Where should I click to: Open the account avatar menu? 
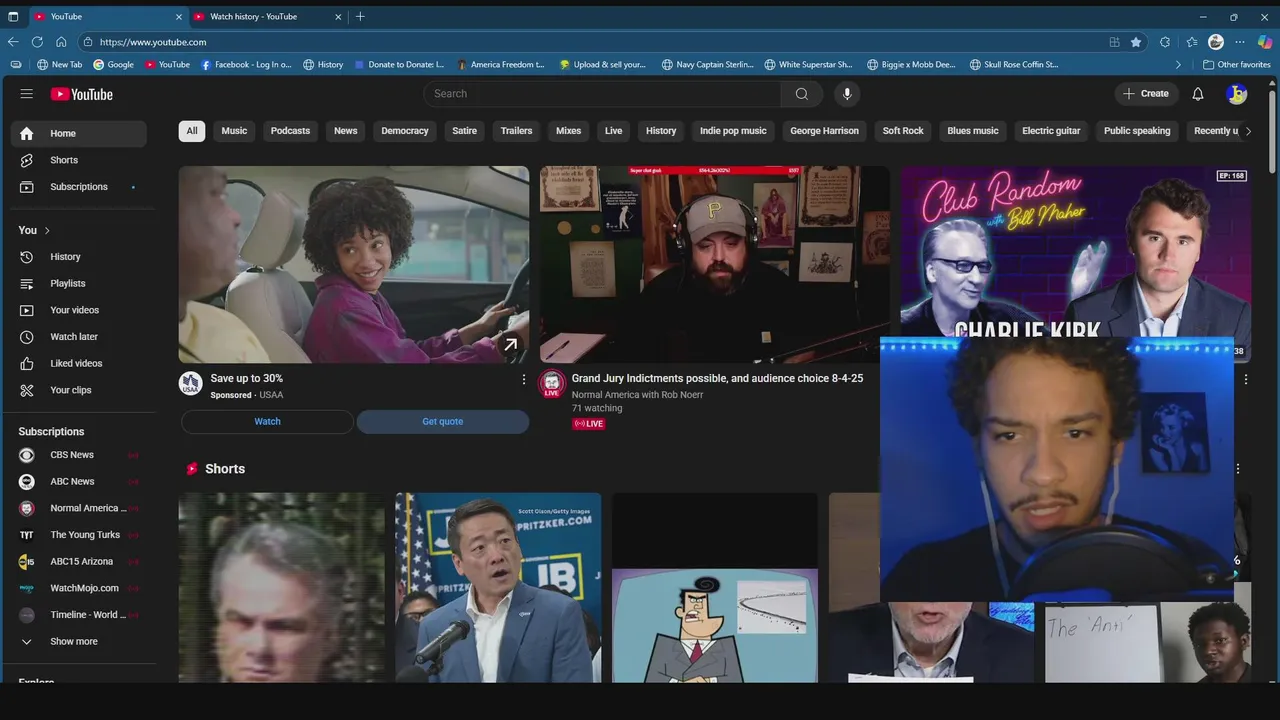1237,94
